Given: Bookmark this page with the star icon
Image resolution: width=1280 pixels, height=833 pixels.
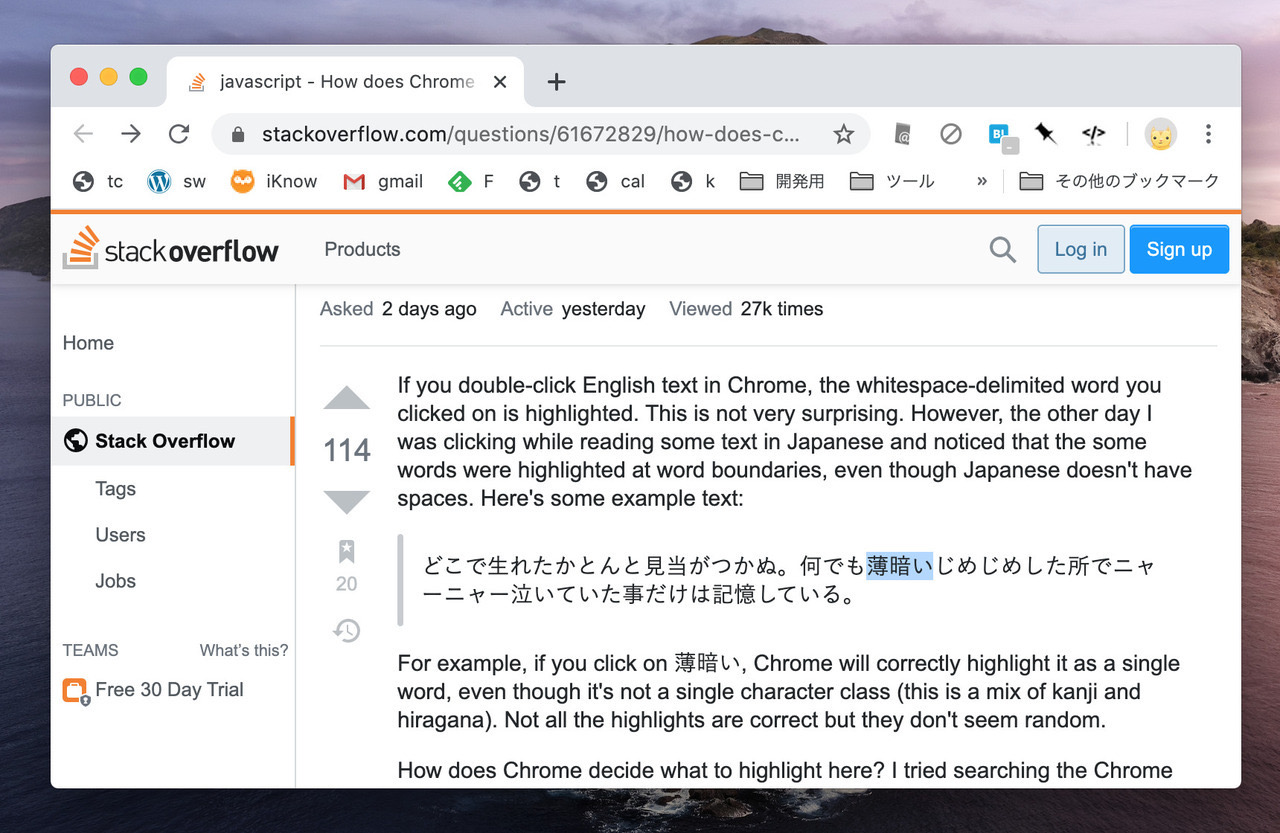Looking at the screenshot, I should point(844,134).
